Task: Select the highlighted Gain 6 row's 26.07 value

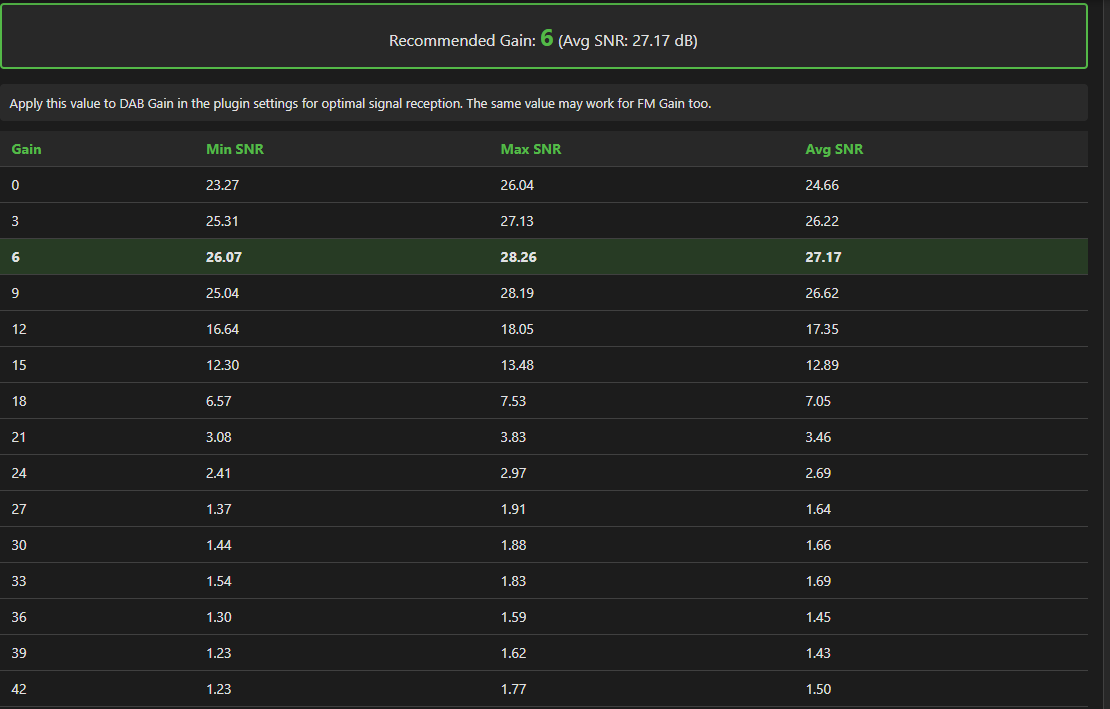Action: tap(224, 257)
